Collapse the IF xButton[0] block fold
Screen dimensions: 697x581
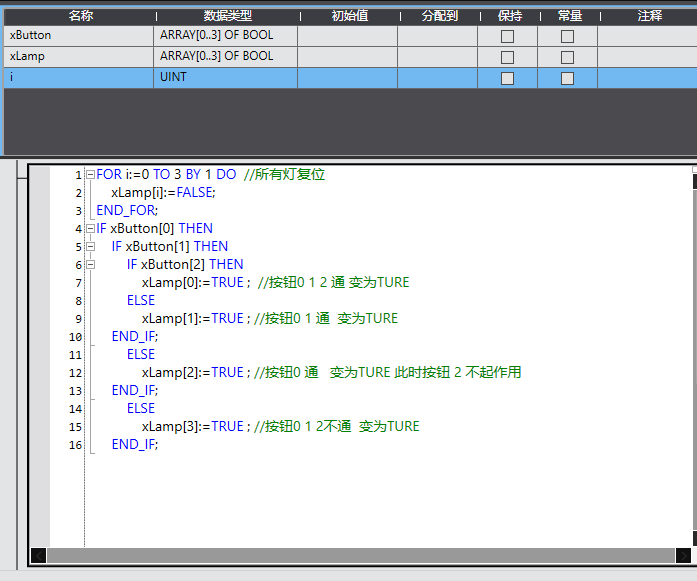tap(90, 229)
